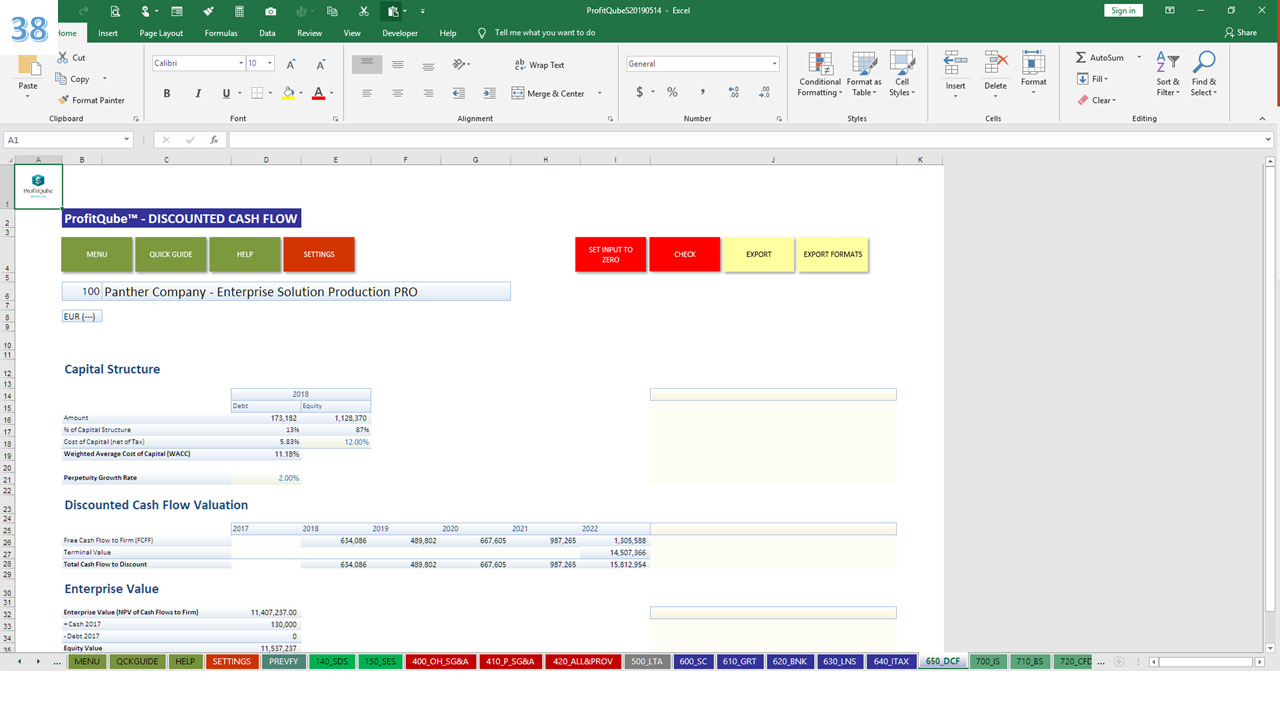Open the font color dropdown arrow

pos(331,93)
